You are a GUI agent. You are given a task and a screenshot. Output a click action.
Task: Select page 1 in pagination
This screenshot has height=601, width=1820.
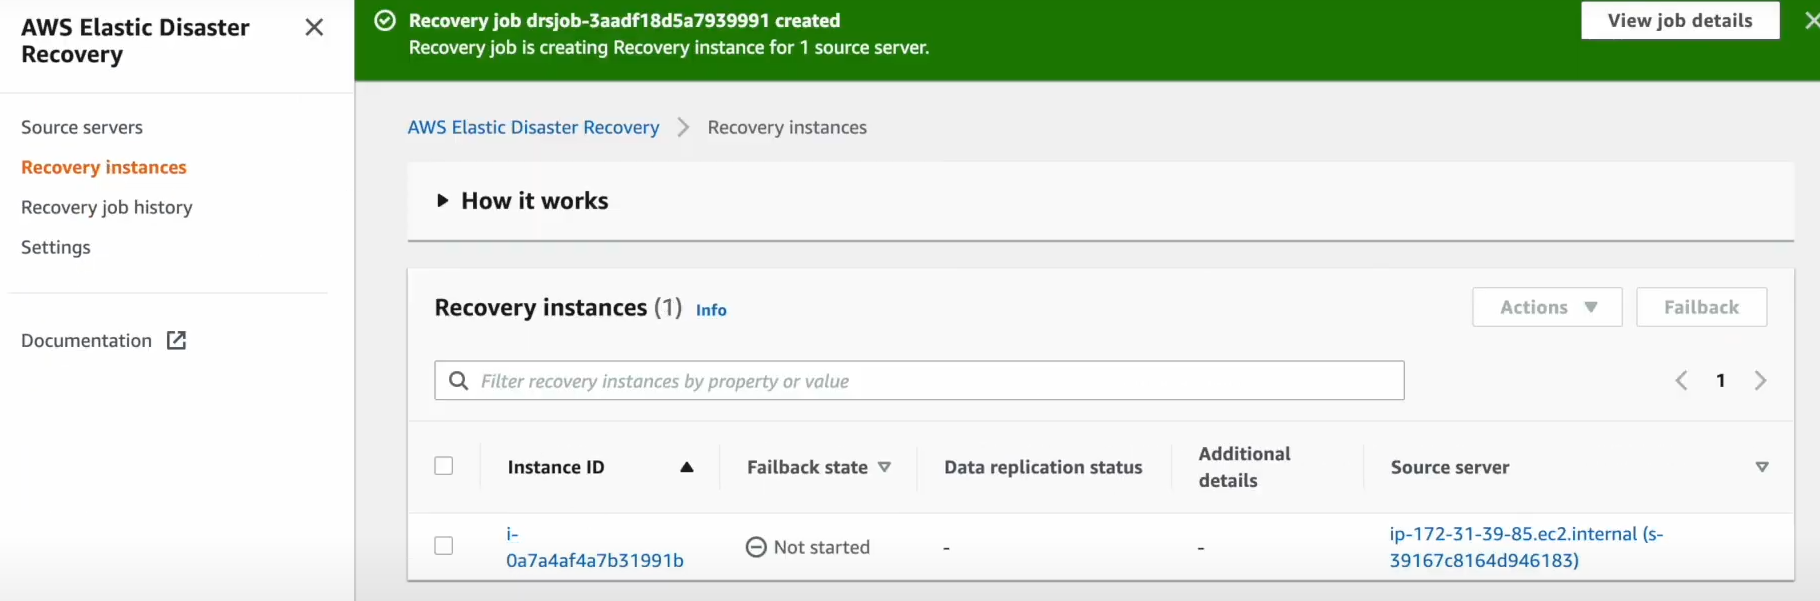coord(1720,380)
